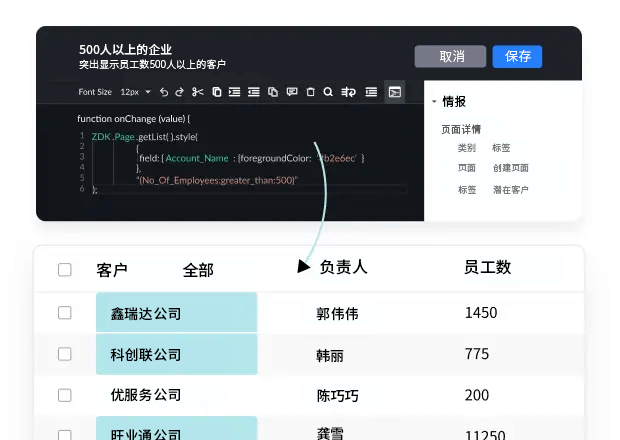Check the box for 优服务公司
This screenshot has width=620, height=440.
(x=65, y=395)
